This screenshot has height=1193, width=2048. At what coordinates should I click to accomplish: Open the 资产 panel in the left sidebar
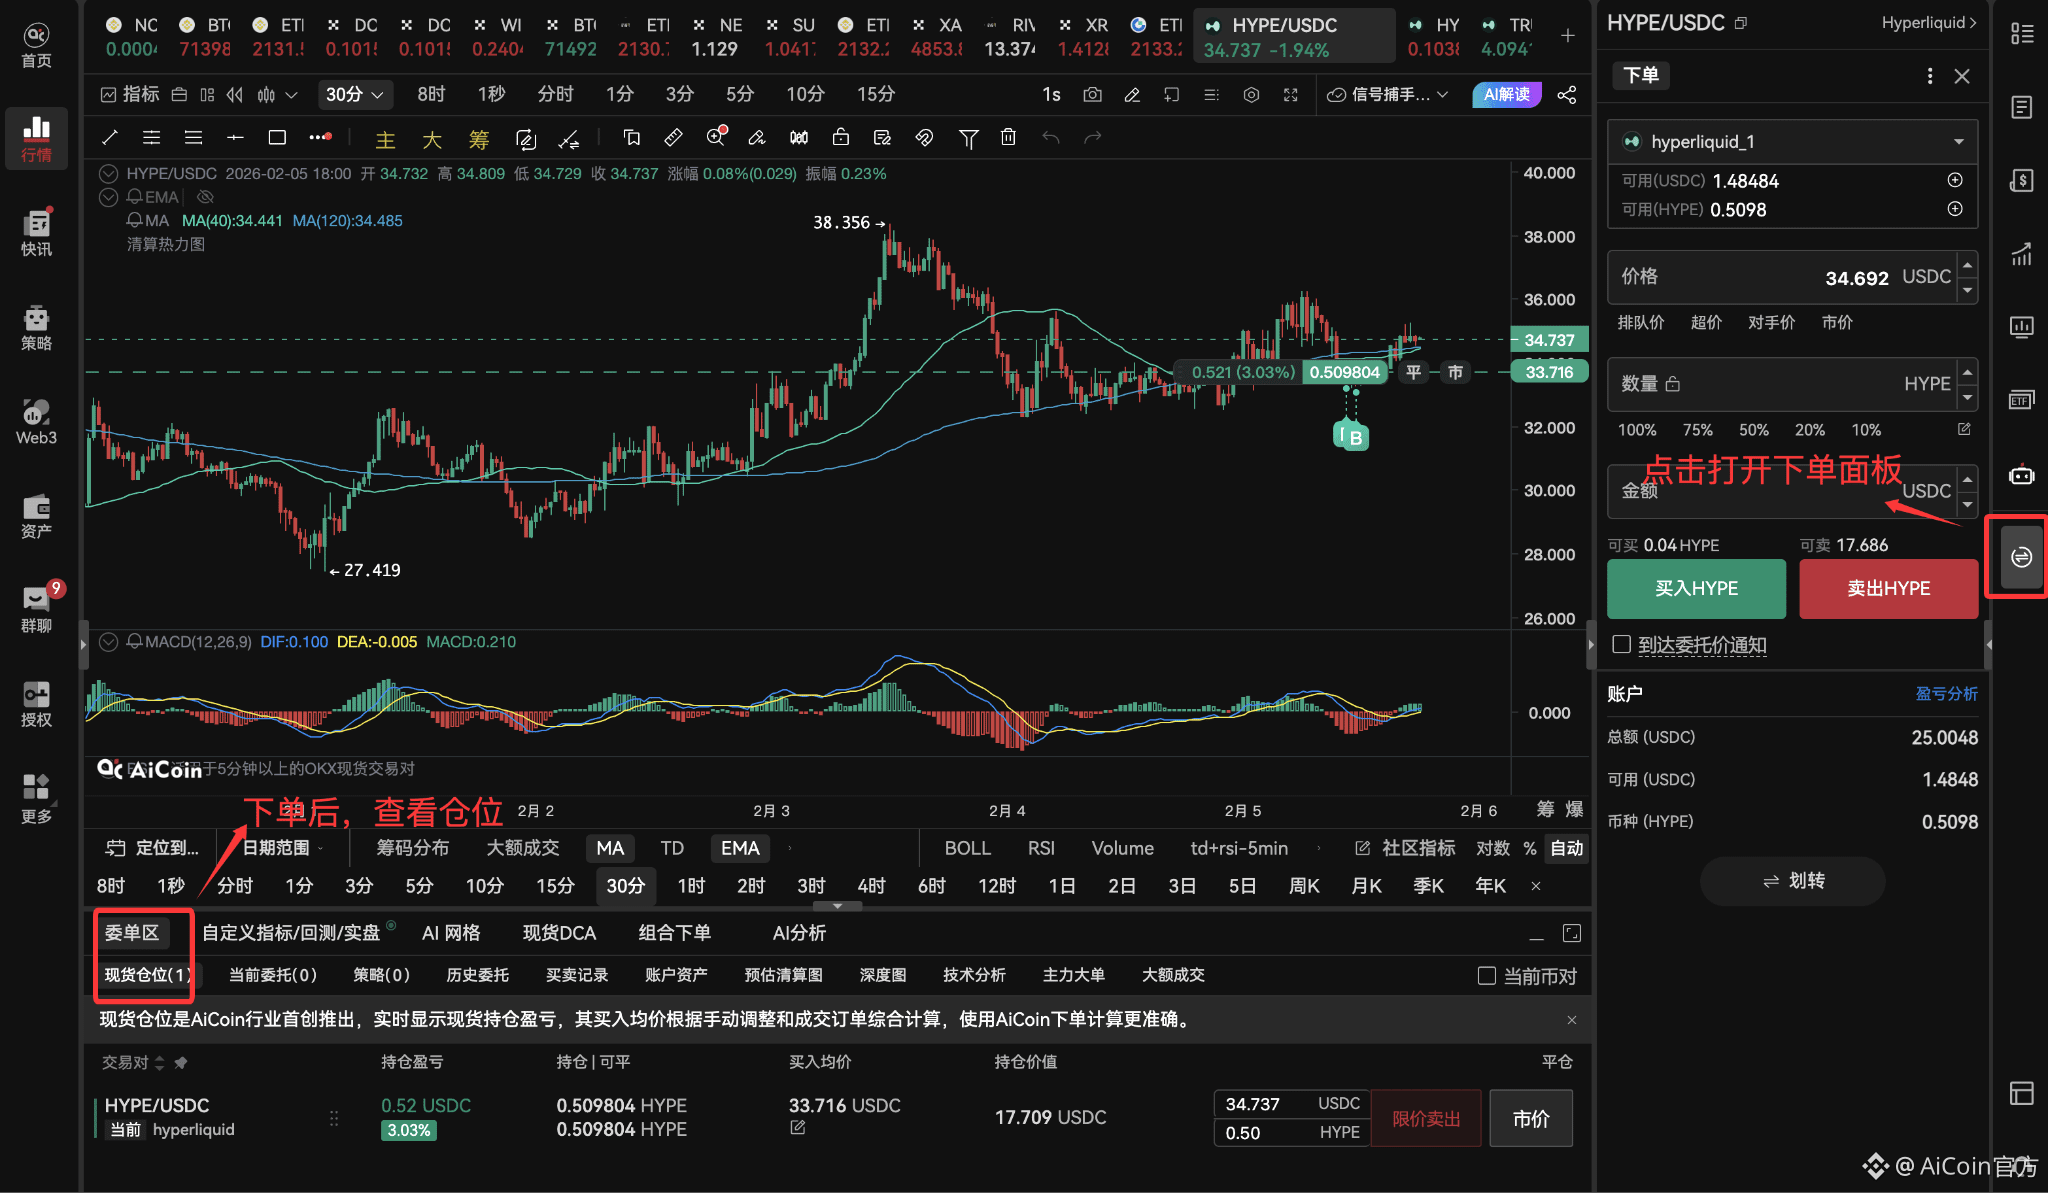pos(36,516)
